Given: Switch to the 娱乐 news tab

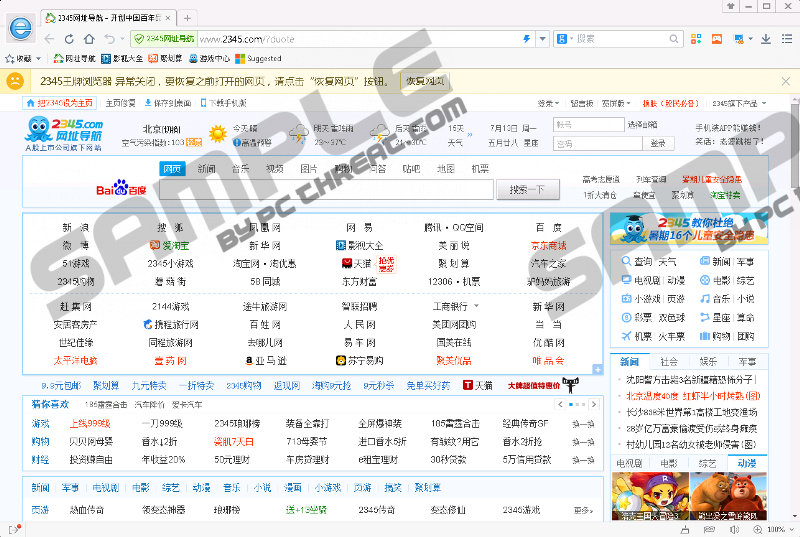Looking at the screenshot, I should point(708,362).
